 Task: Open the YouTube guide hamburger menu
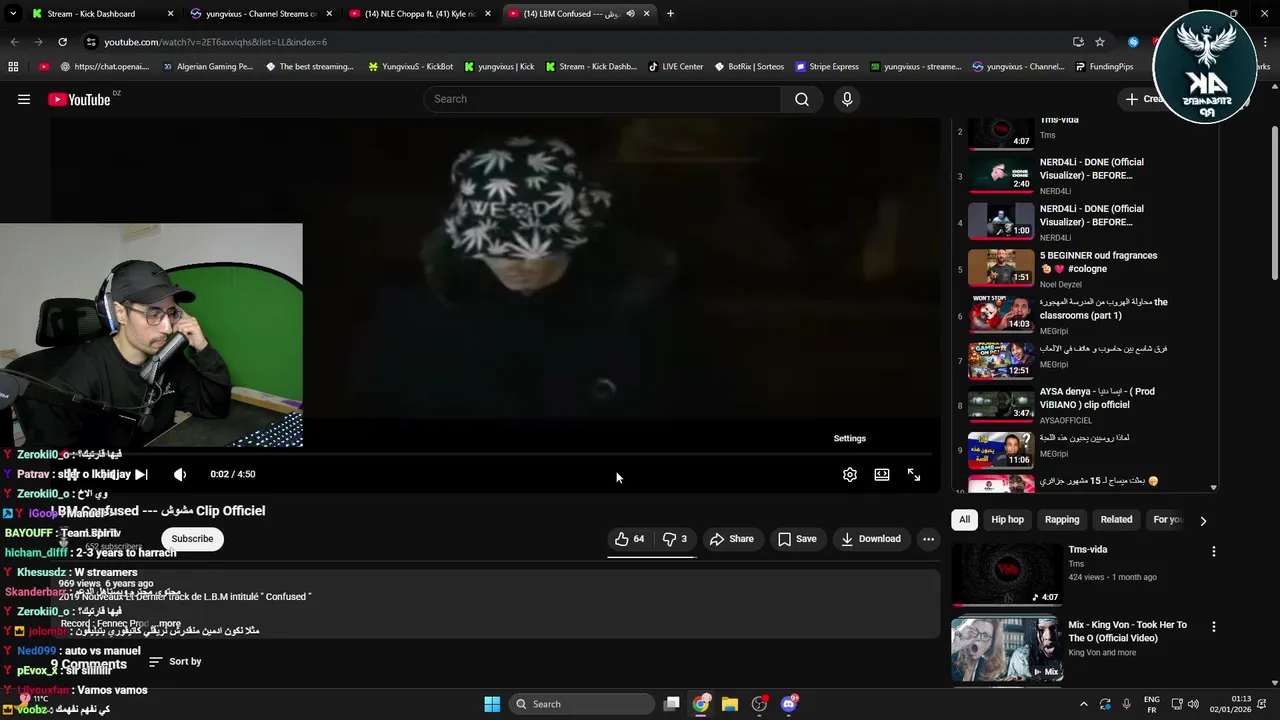[24, 99]
